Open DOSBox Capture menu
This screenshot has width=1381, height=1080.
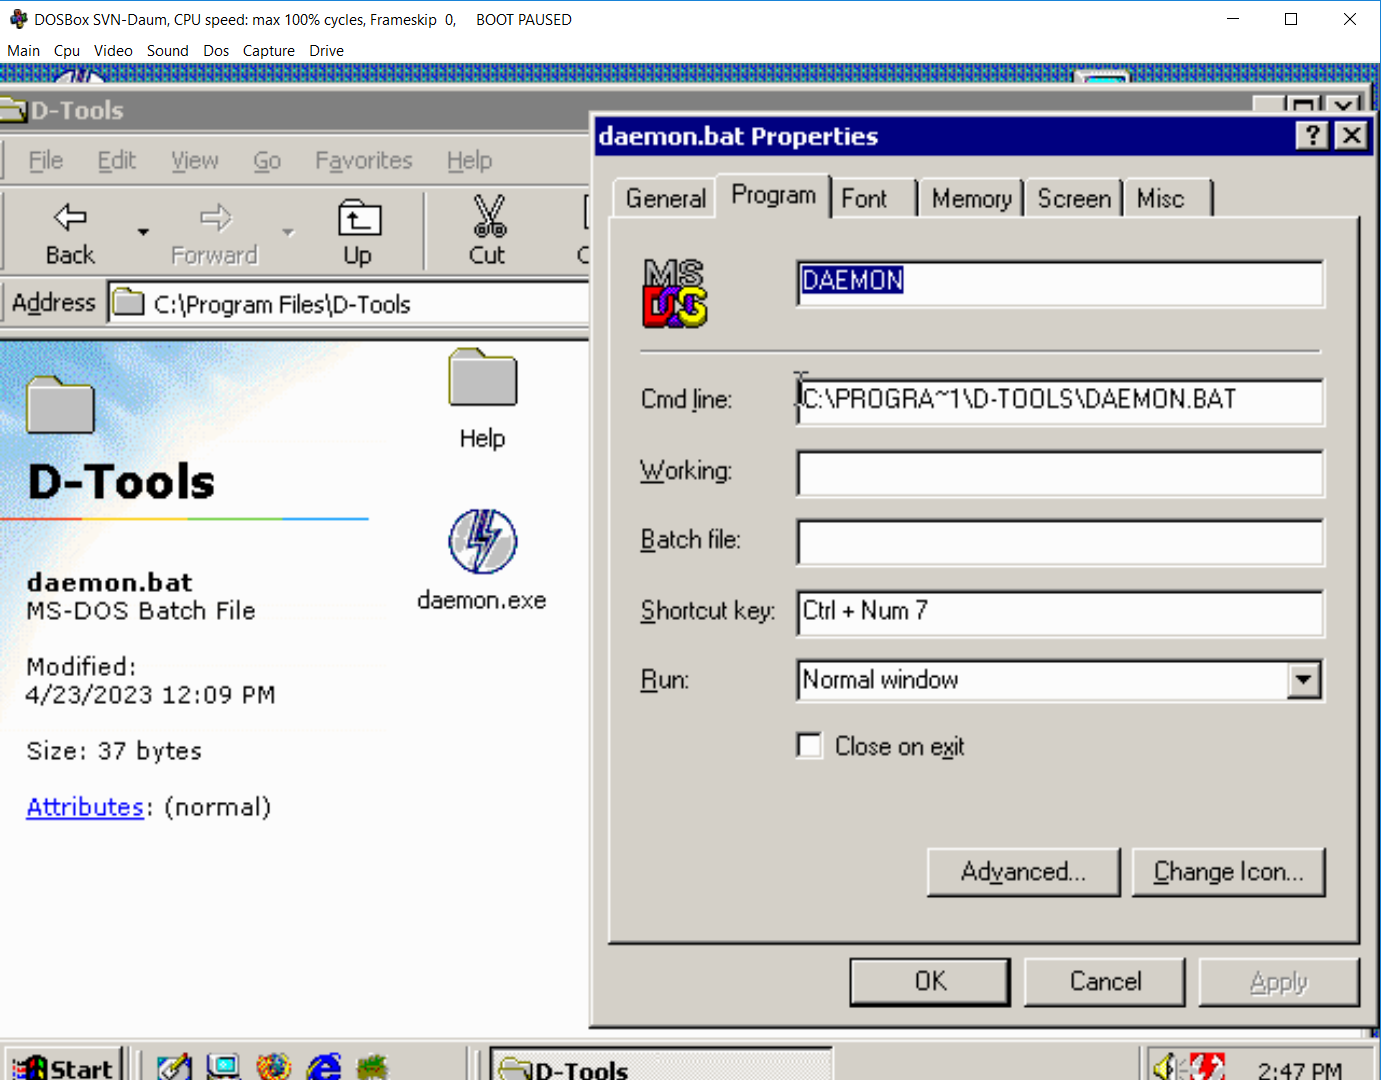pos(269,51)
